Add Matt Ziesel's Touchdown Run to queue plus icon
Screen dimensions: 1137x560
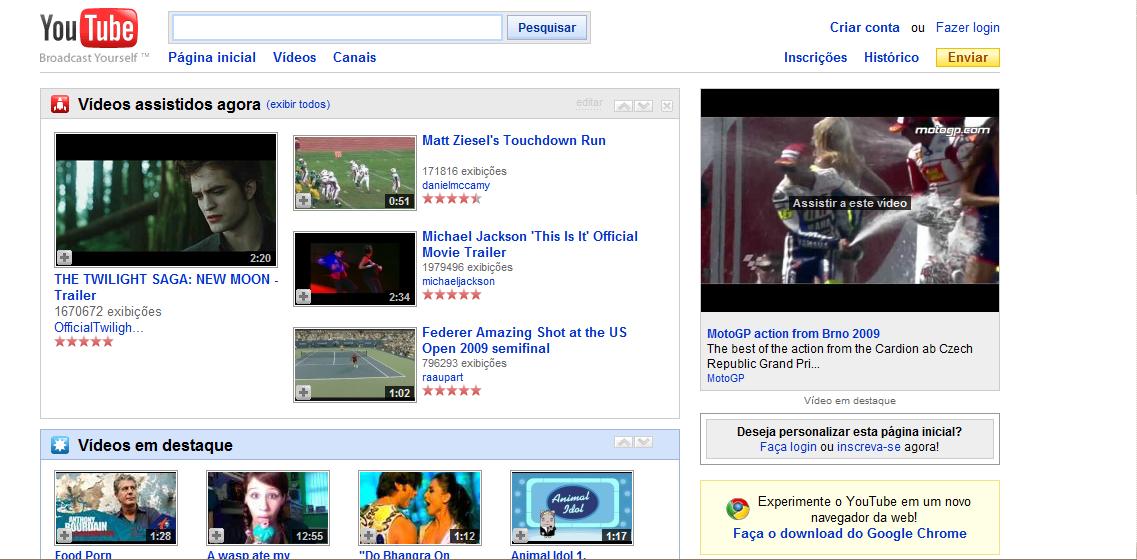click(x=303, y=201)
